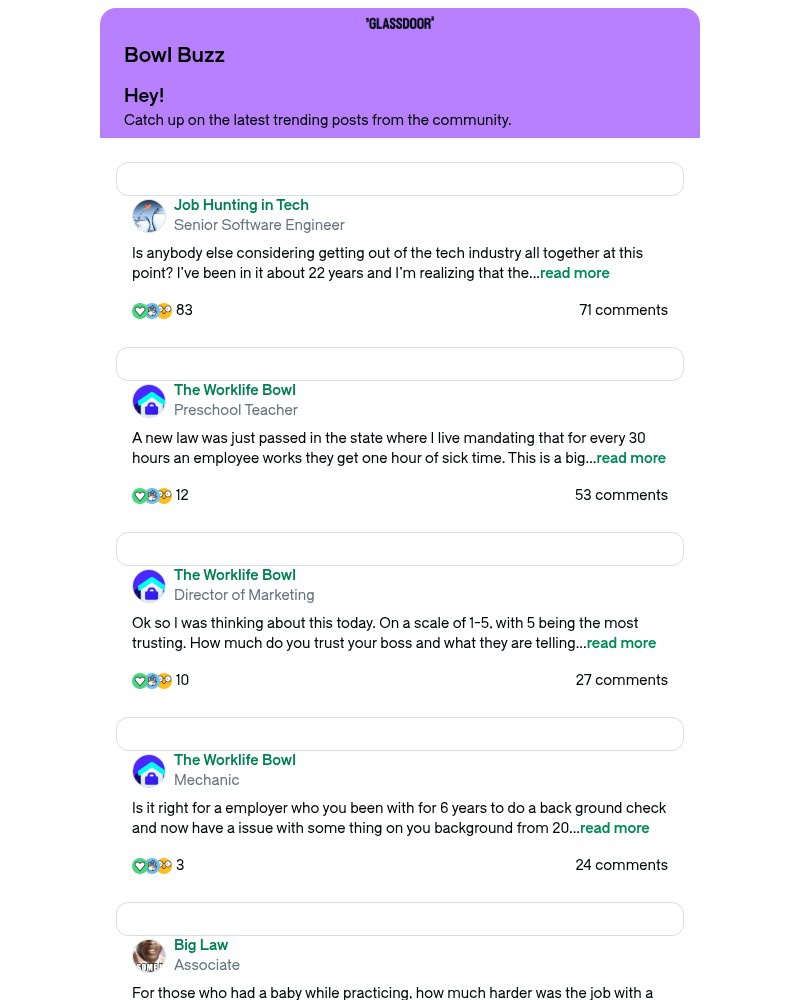Click reaction icons beside 12 count
Image resolution: width=800 pixels, height=1000 pixels.
tap(152, 496)
